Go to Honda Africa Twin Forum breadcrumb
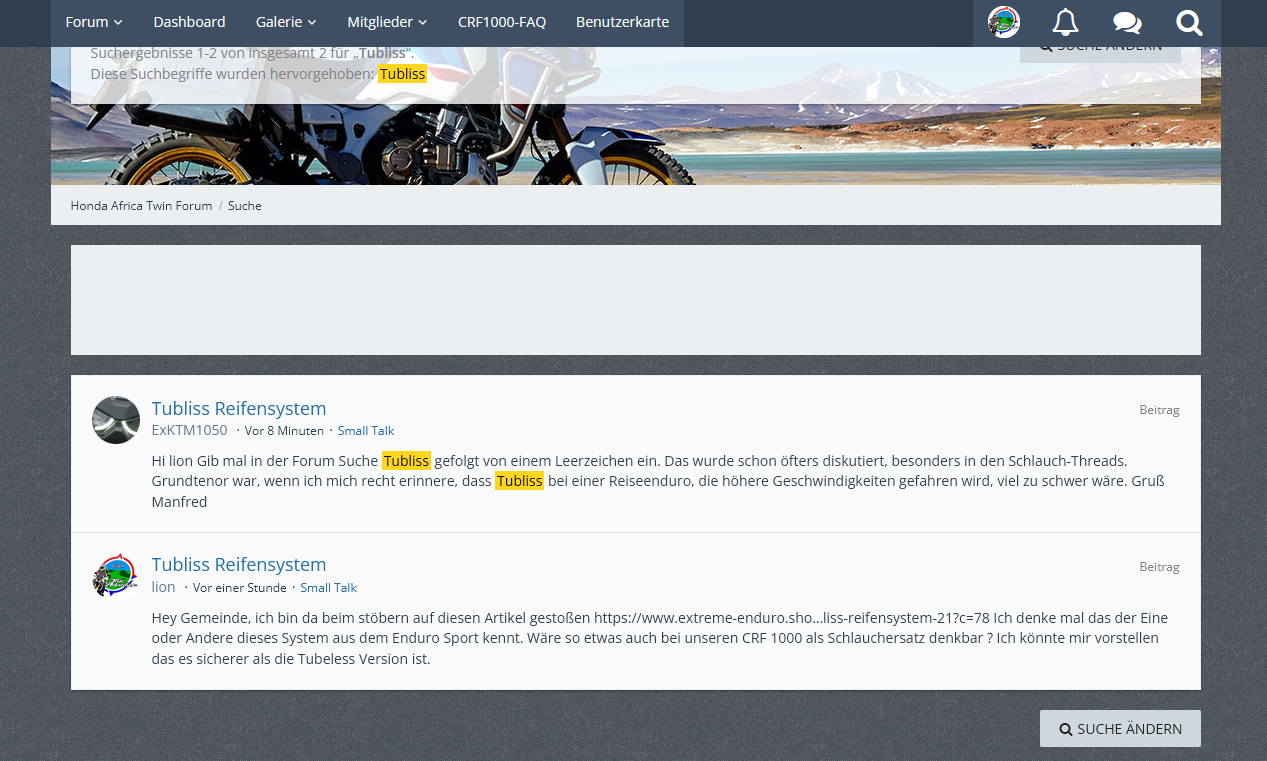 coord(141,205)
